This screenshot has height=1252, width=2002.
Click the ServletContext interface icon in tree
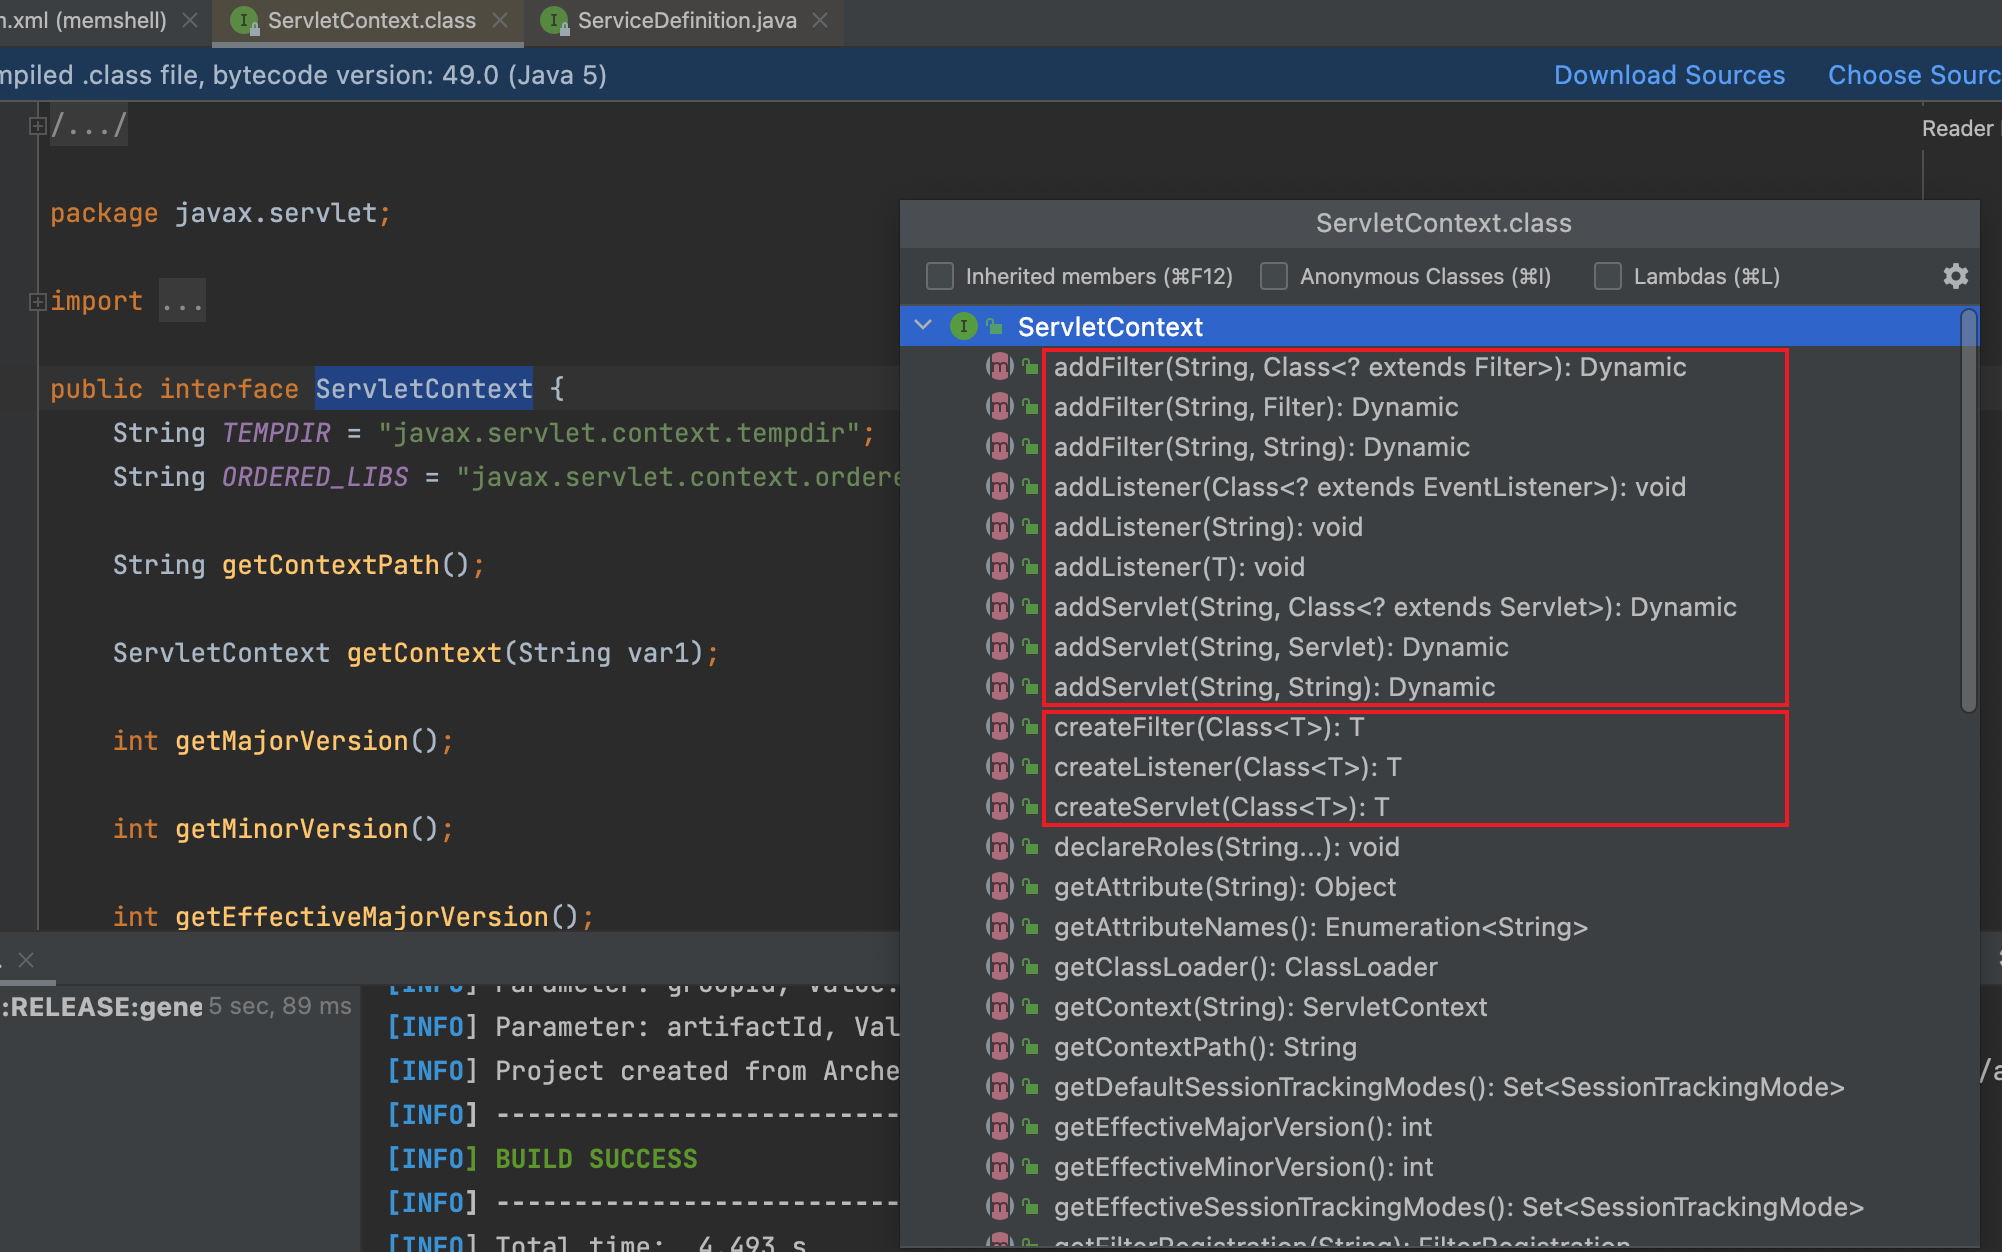(963, 326)
